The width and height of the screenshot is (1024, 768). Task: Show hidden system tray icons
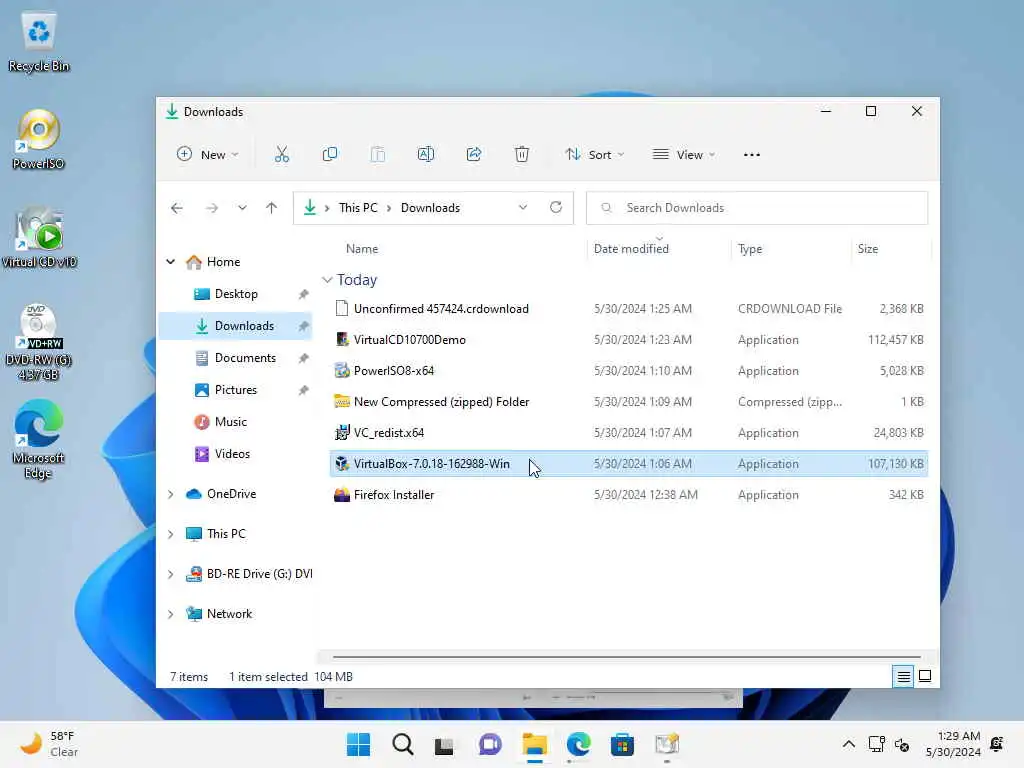point(848,744)
